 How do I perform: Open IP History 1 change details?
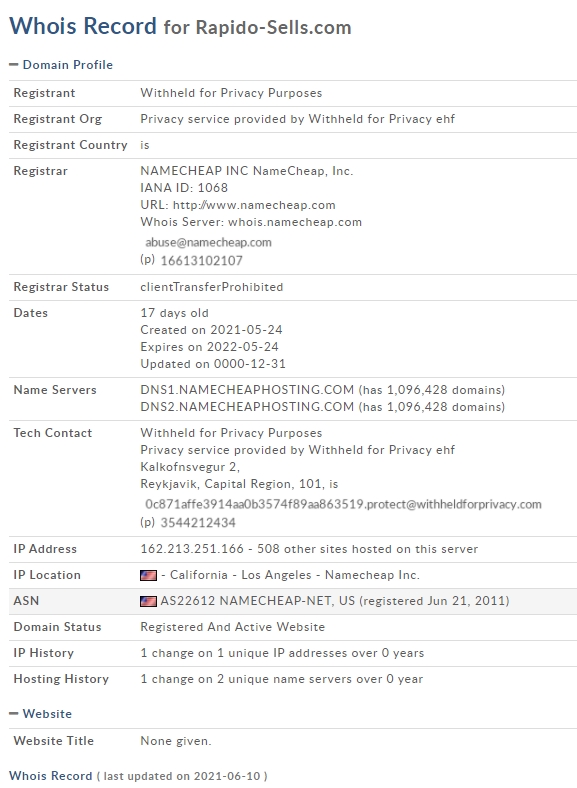coord(282,653)
